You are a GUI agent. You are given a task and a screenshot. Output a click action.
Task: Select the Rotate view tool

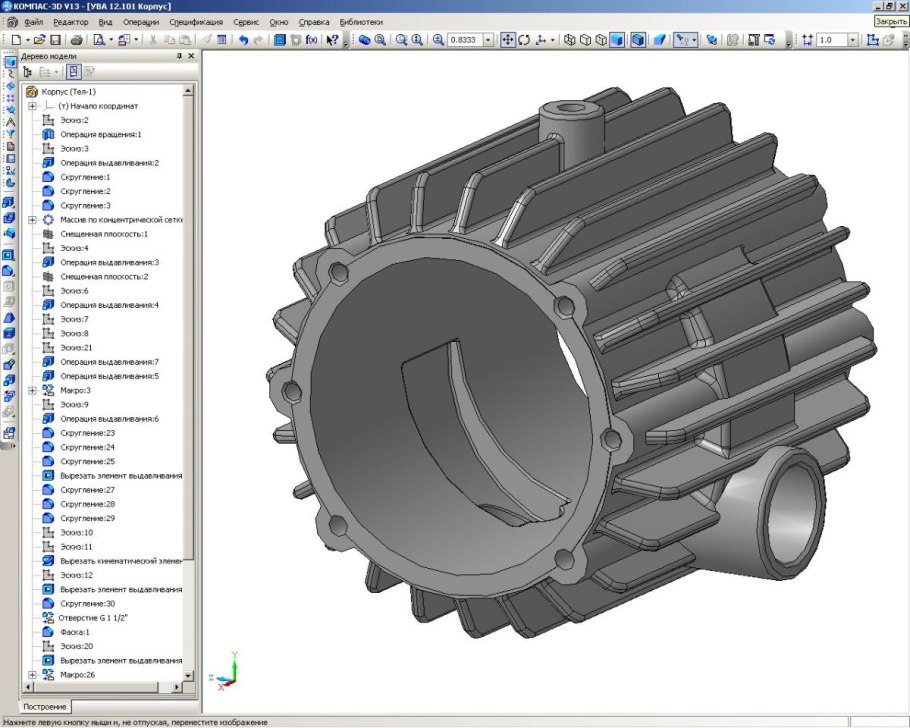pyautogui.click(x=524, y=40)
